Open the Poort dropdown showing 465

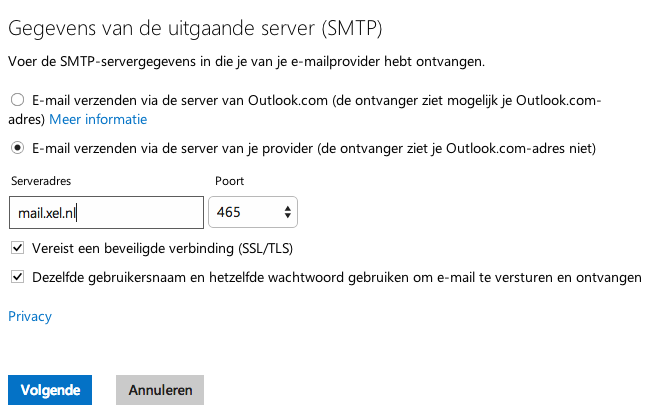pos(252,213)
